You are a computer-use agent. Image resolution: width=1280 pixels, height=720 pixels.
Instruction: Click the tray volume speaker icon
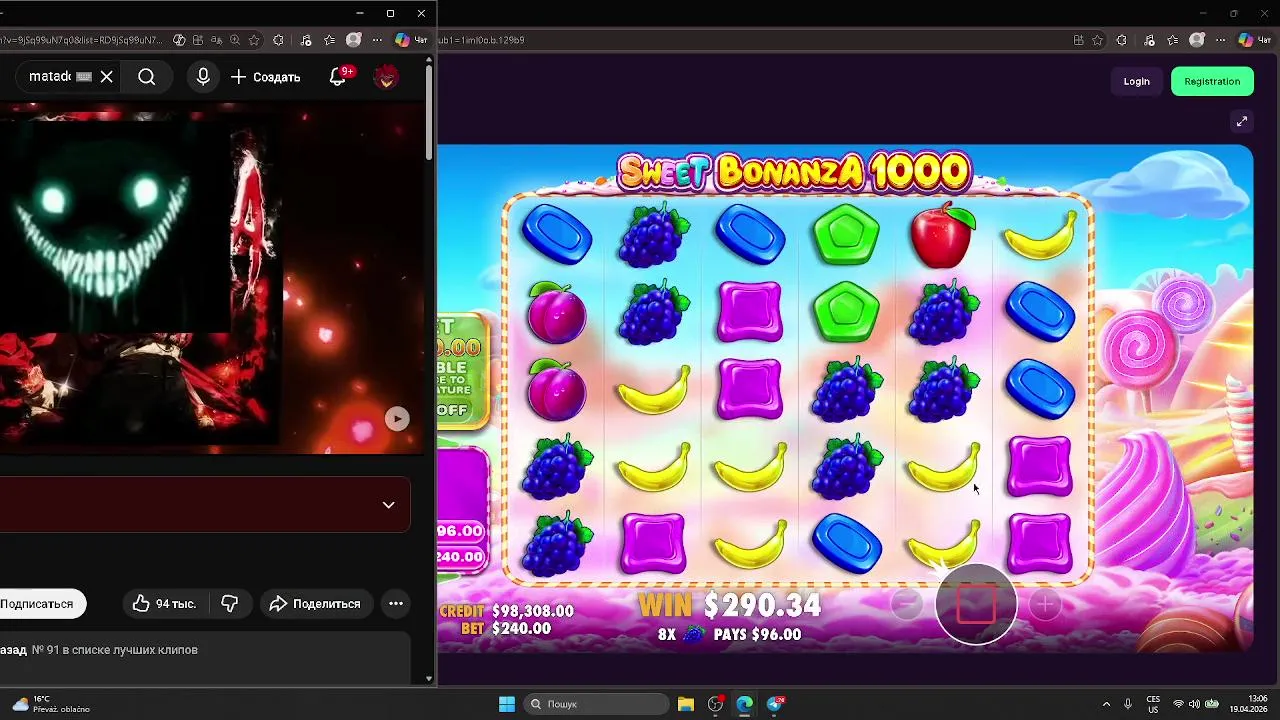click(1195, 704)
